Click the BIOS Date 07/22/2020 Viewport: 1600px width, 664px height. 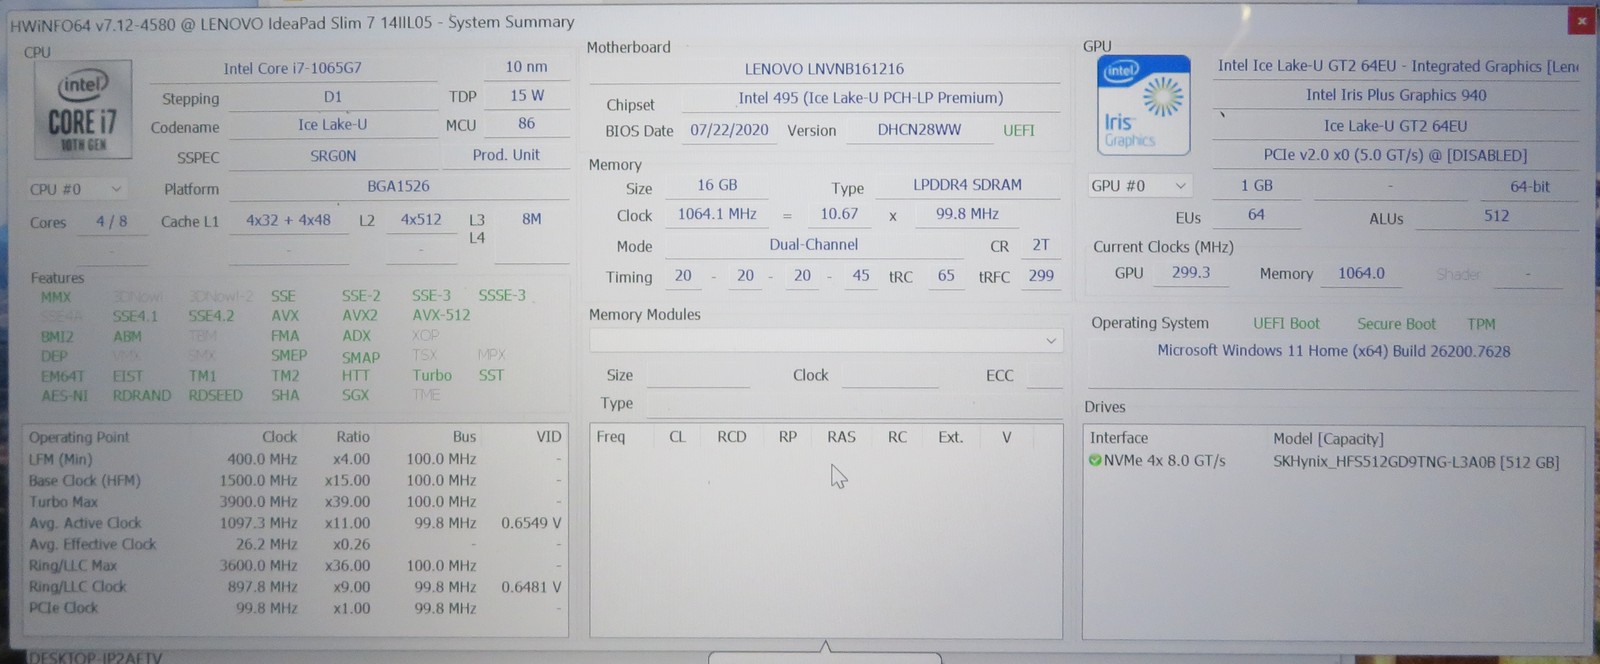click(729, 130)
